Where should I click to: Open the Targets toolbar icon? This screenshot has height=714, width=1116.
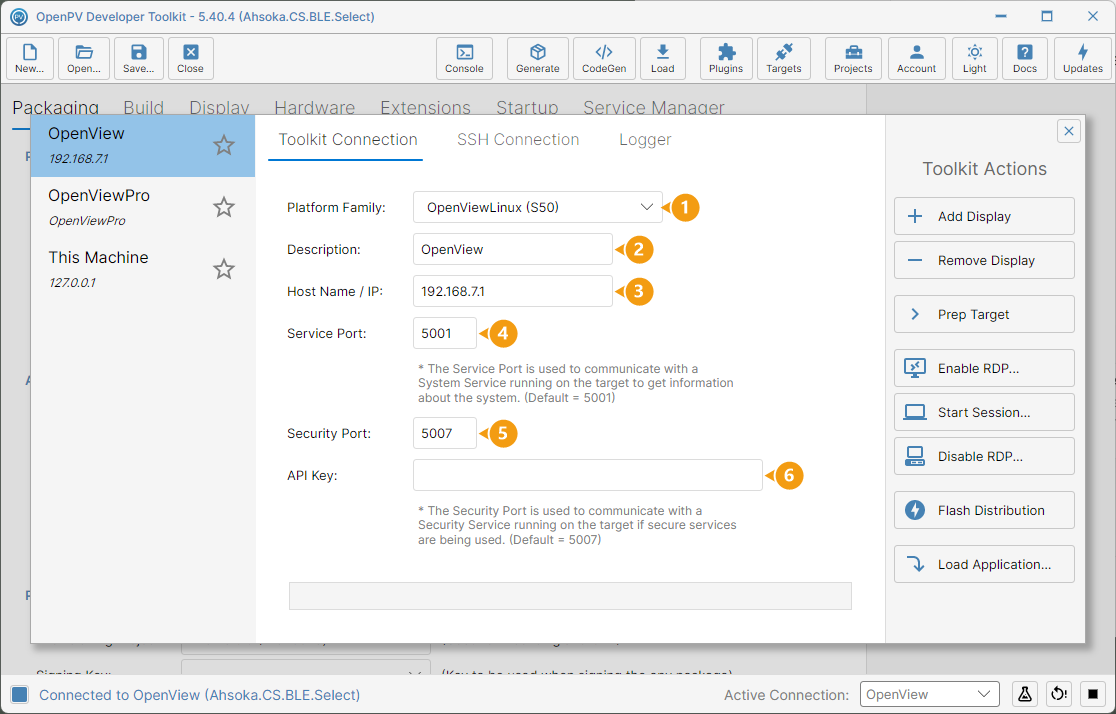coord(784,58)
